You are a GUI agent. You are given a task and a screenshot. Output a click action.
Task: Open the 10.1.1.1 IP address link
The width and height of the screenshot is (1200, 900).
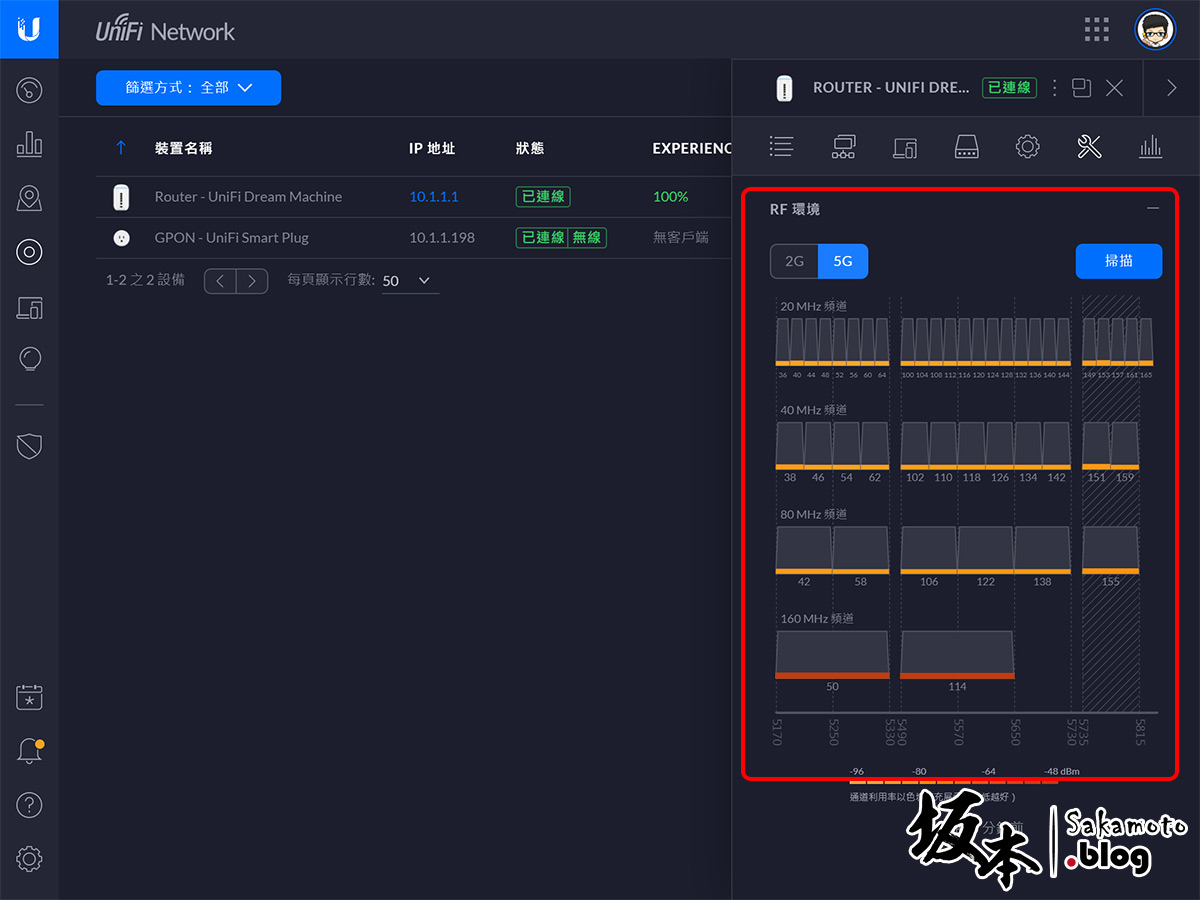pyautogui.click(x=434, y=197)
